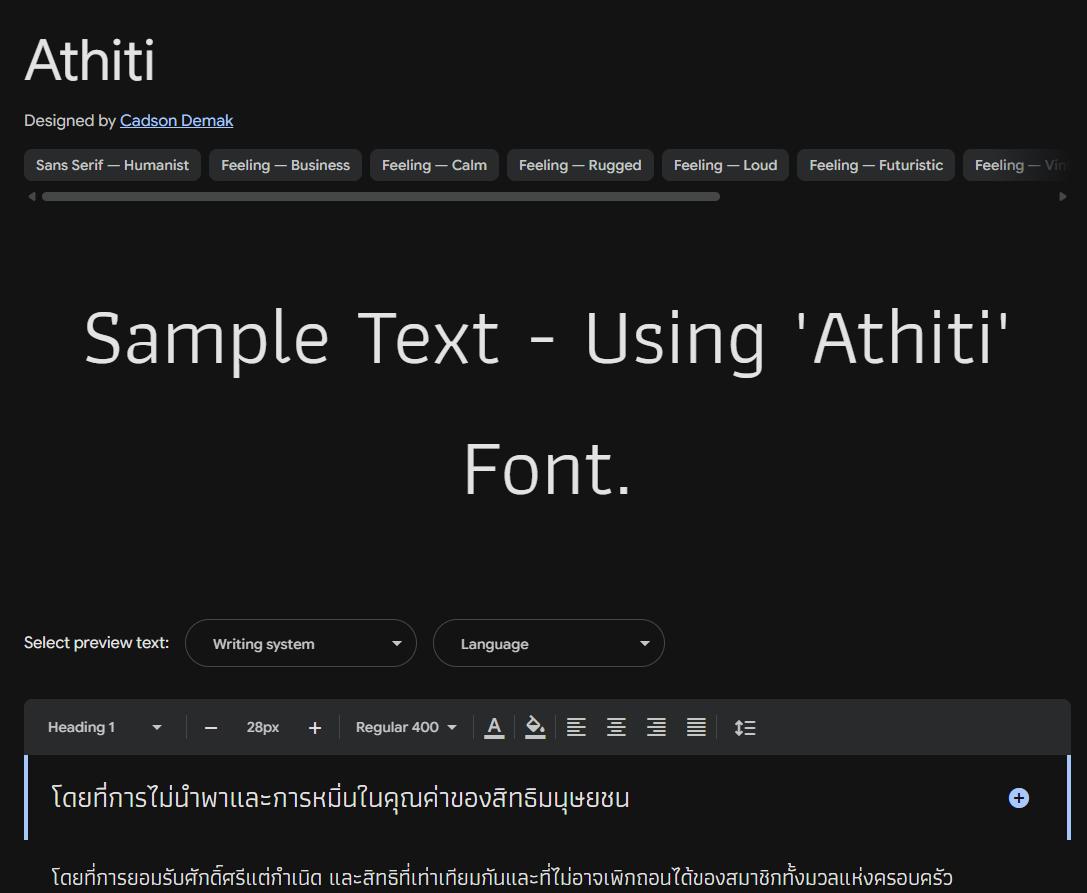Open the text color picker
Image resolution: width=1087 pixels, height=893 pixels.
(494, 727)
